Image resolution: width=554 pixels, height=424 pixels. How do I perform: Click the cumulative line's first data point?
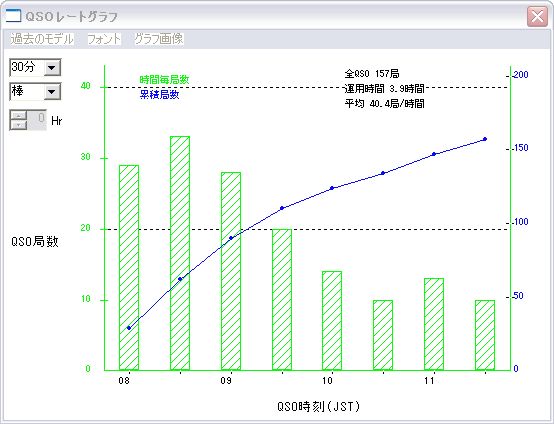click(x=129, y=328)
